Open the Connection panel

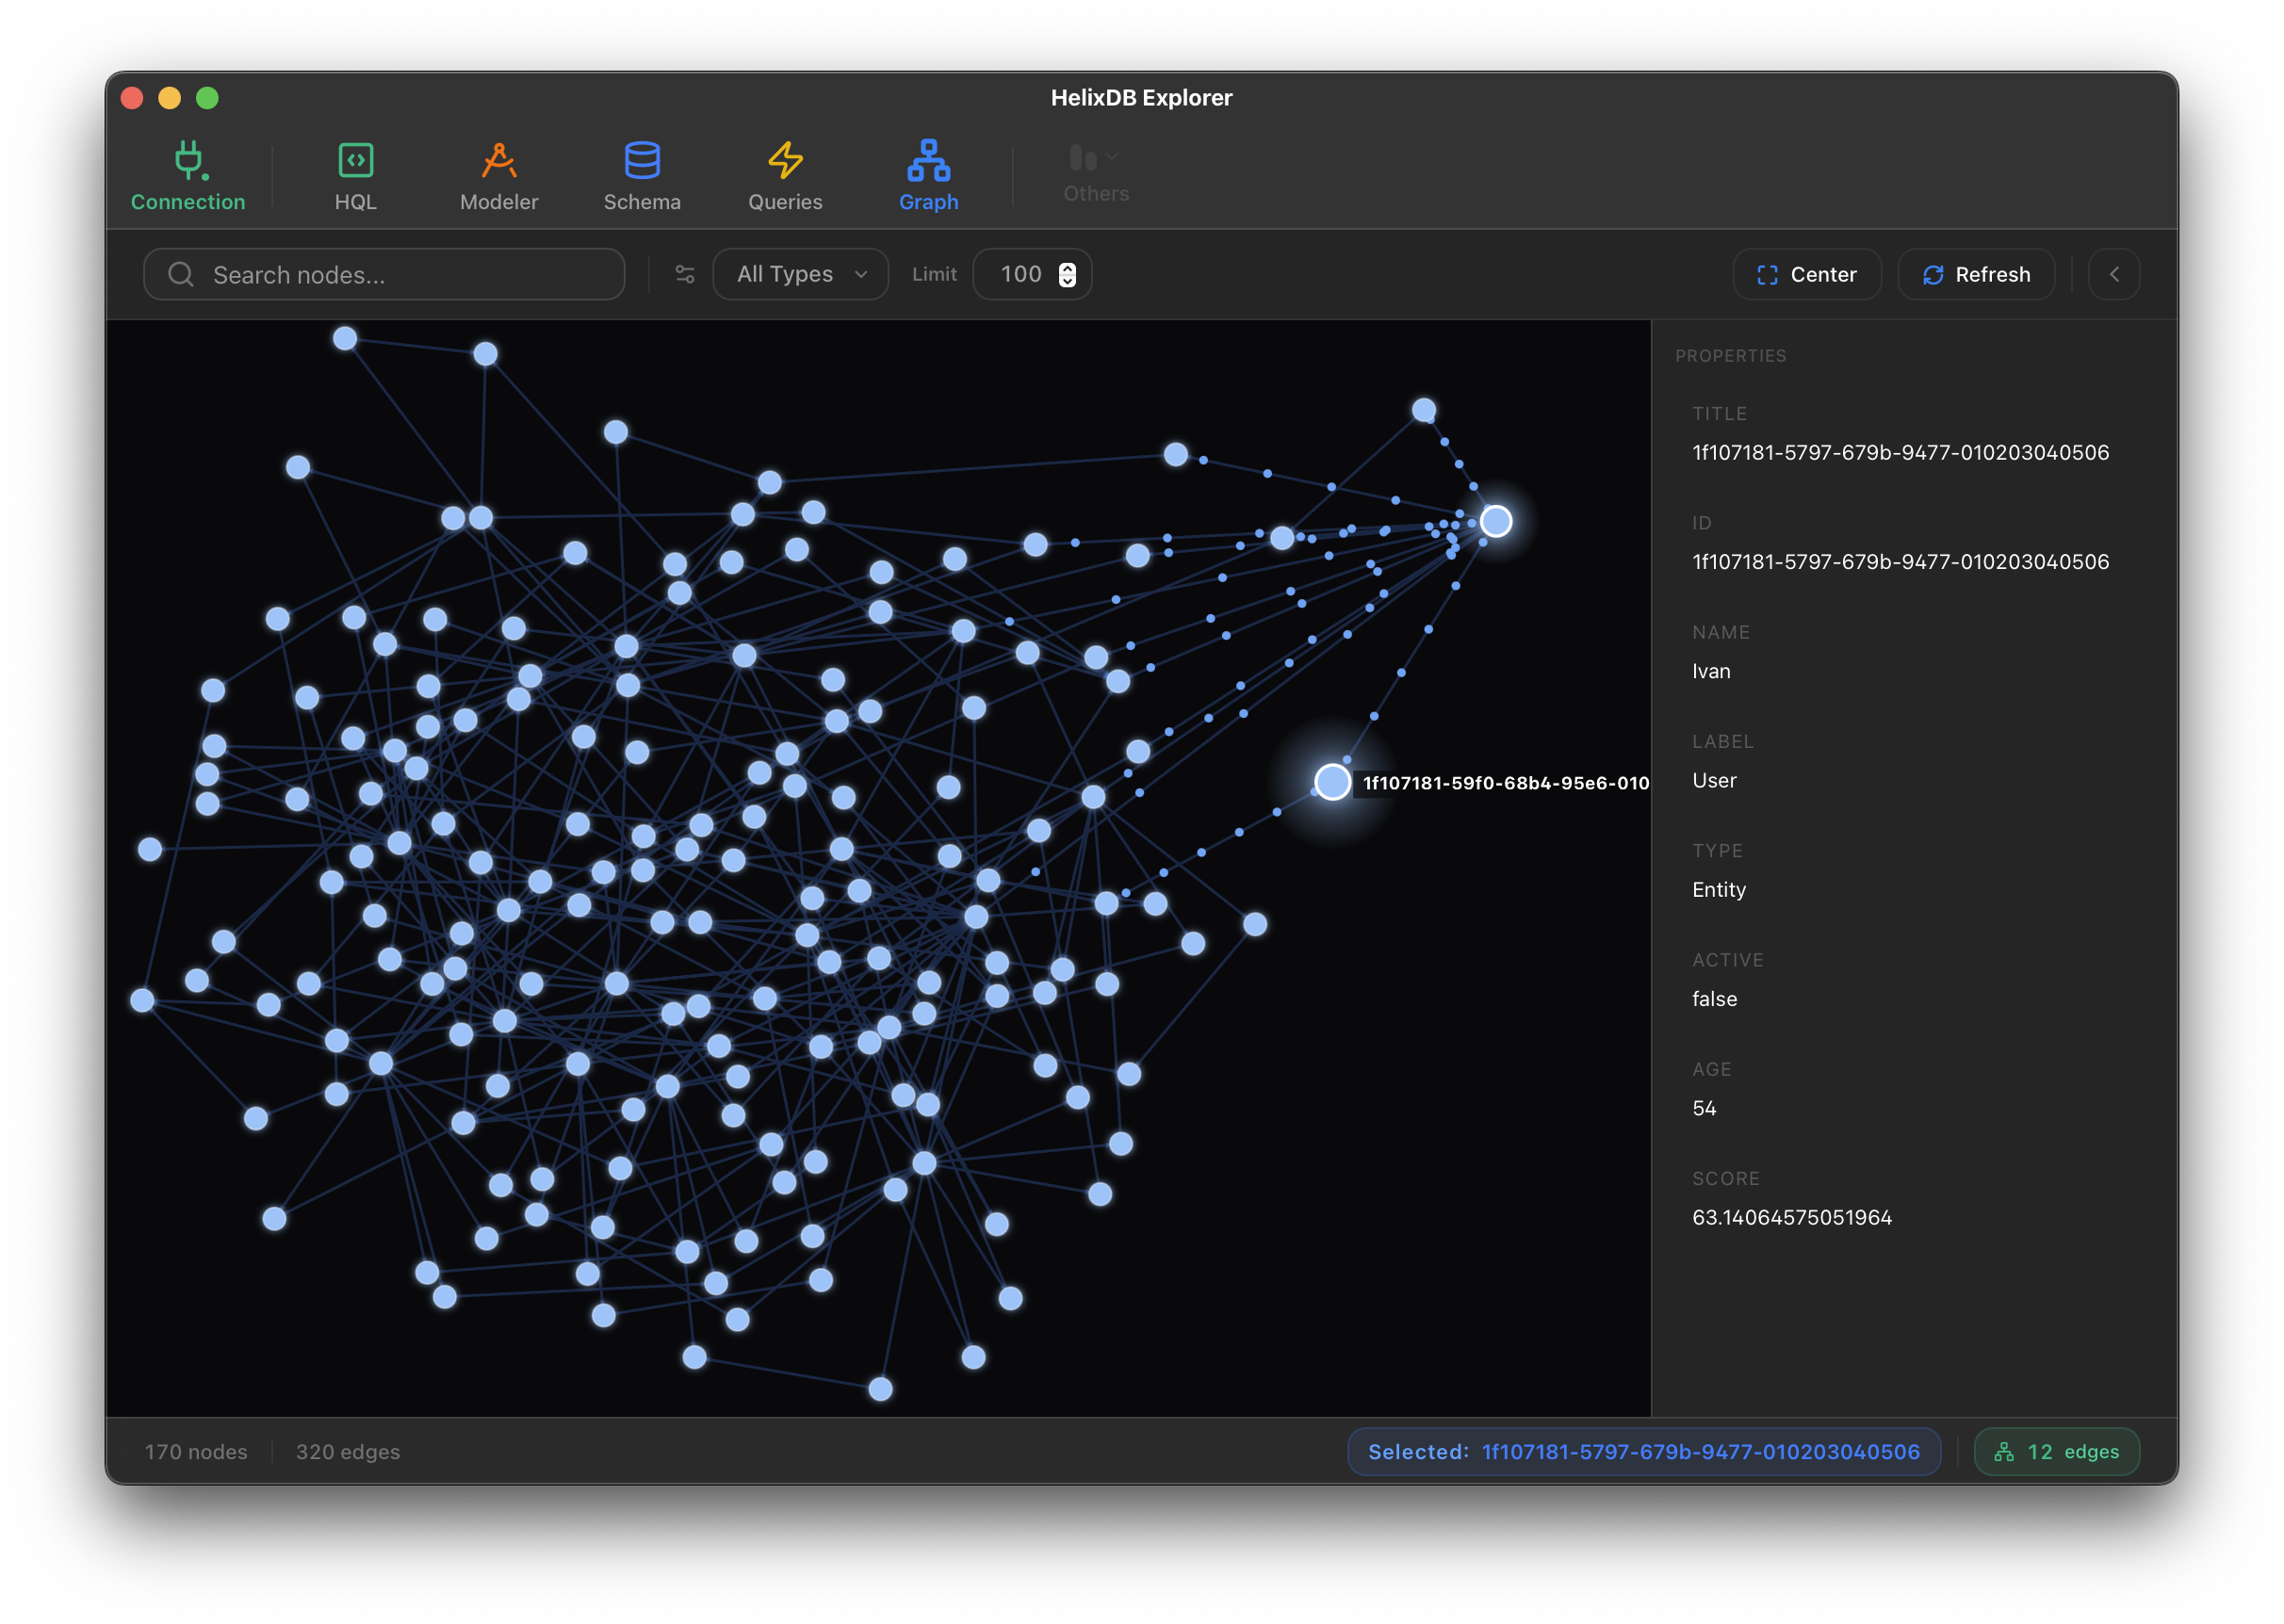click(x=188, y=175)
